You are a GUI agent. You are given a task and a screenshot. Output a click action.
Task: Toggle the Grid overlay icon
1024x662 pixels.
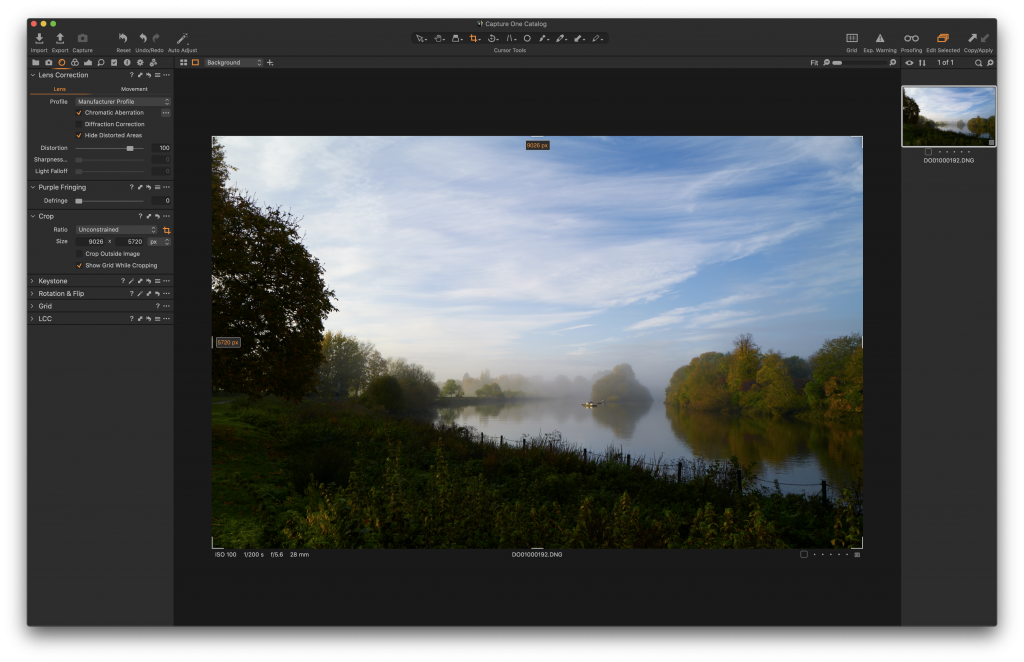(852, 38)
